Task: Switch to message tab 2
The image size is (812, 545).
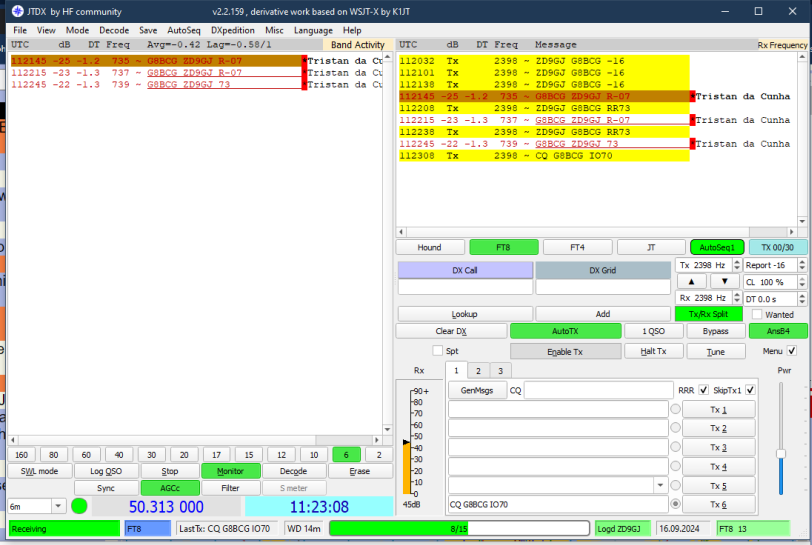Action: (x=478, y=371)
